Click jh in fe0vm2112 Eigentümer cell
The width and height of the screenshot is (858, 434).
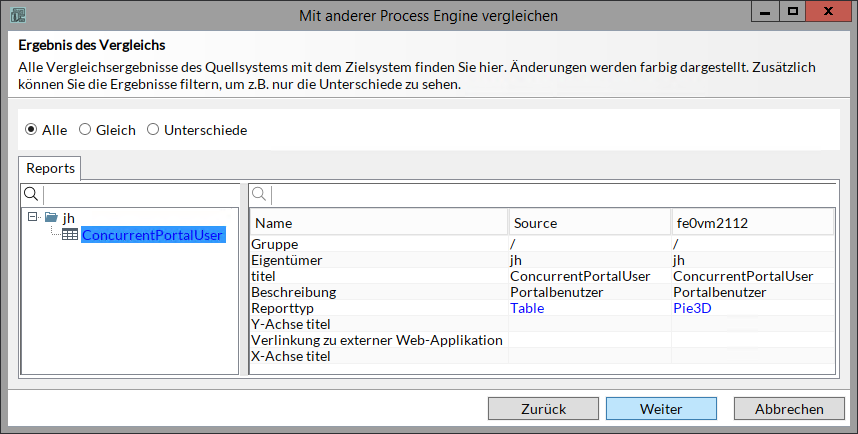click(x=679, y=260)
